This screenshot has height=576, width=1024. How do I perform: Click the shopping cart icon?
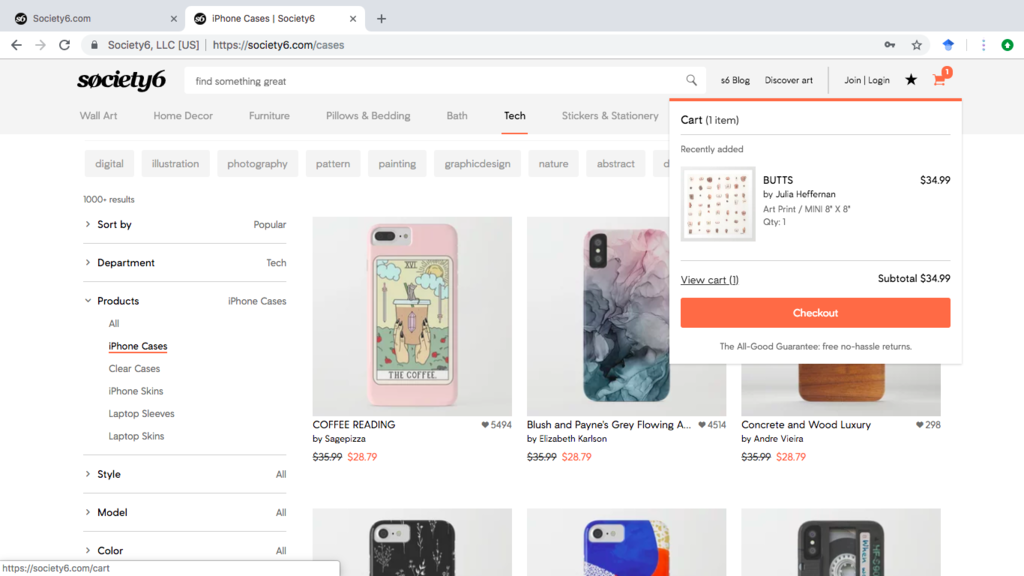point(940,80)
